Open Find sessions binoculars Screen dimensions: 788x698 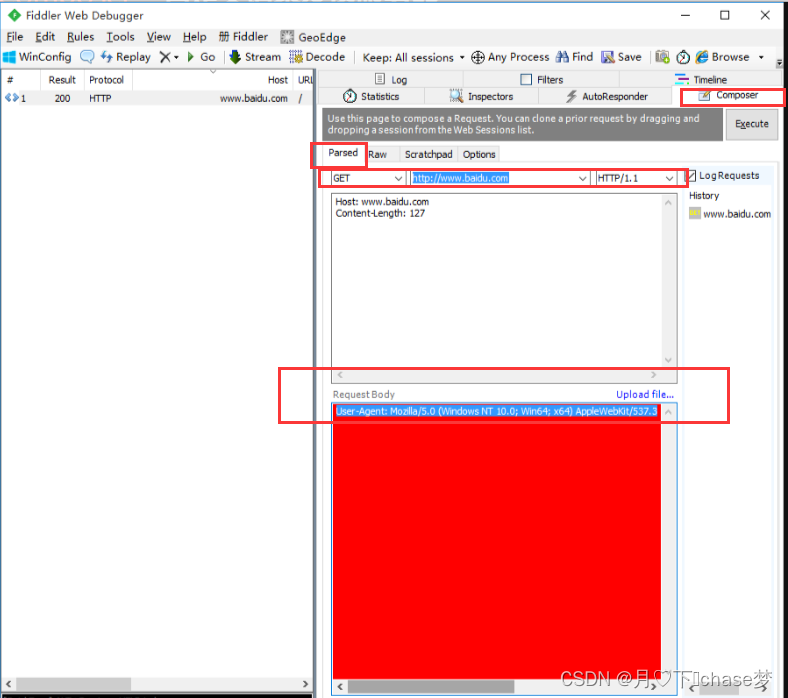[574, 57]
